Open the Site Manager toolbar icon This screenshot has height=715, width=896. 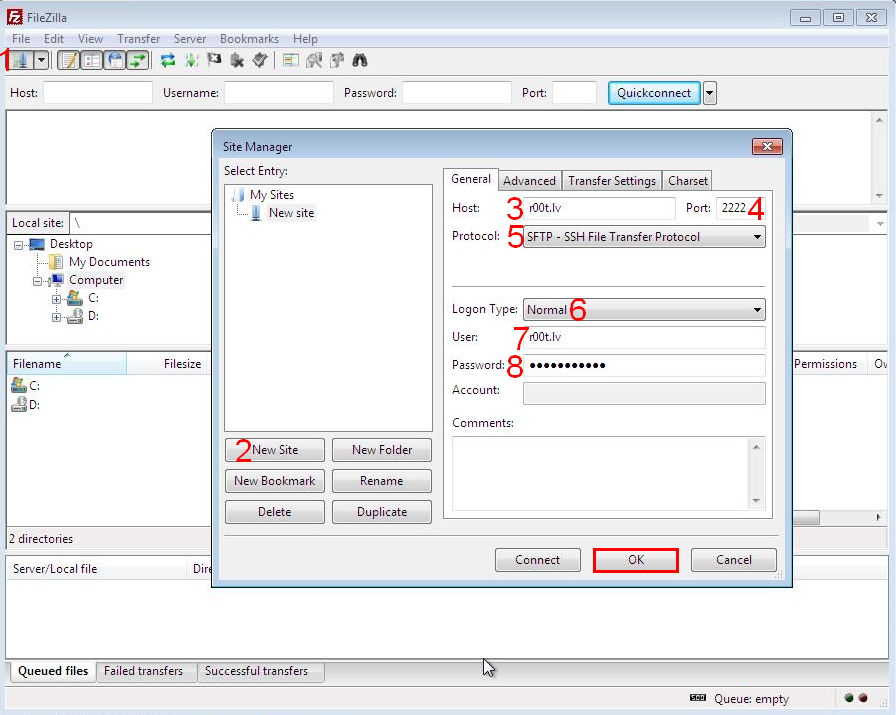pos(21,60)
